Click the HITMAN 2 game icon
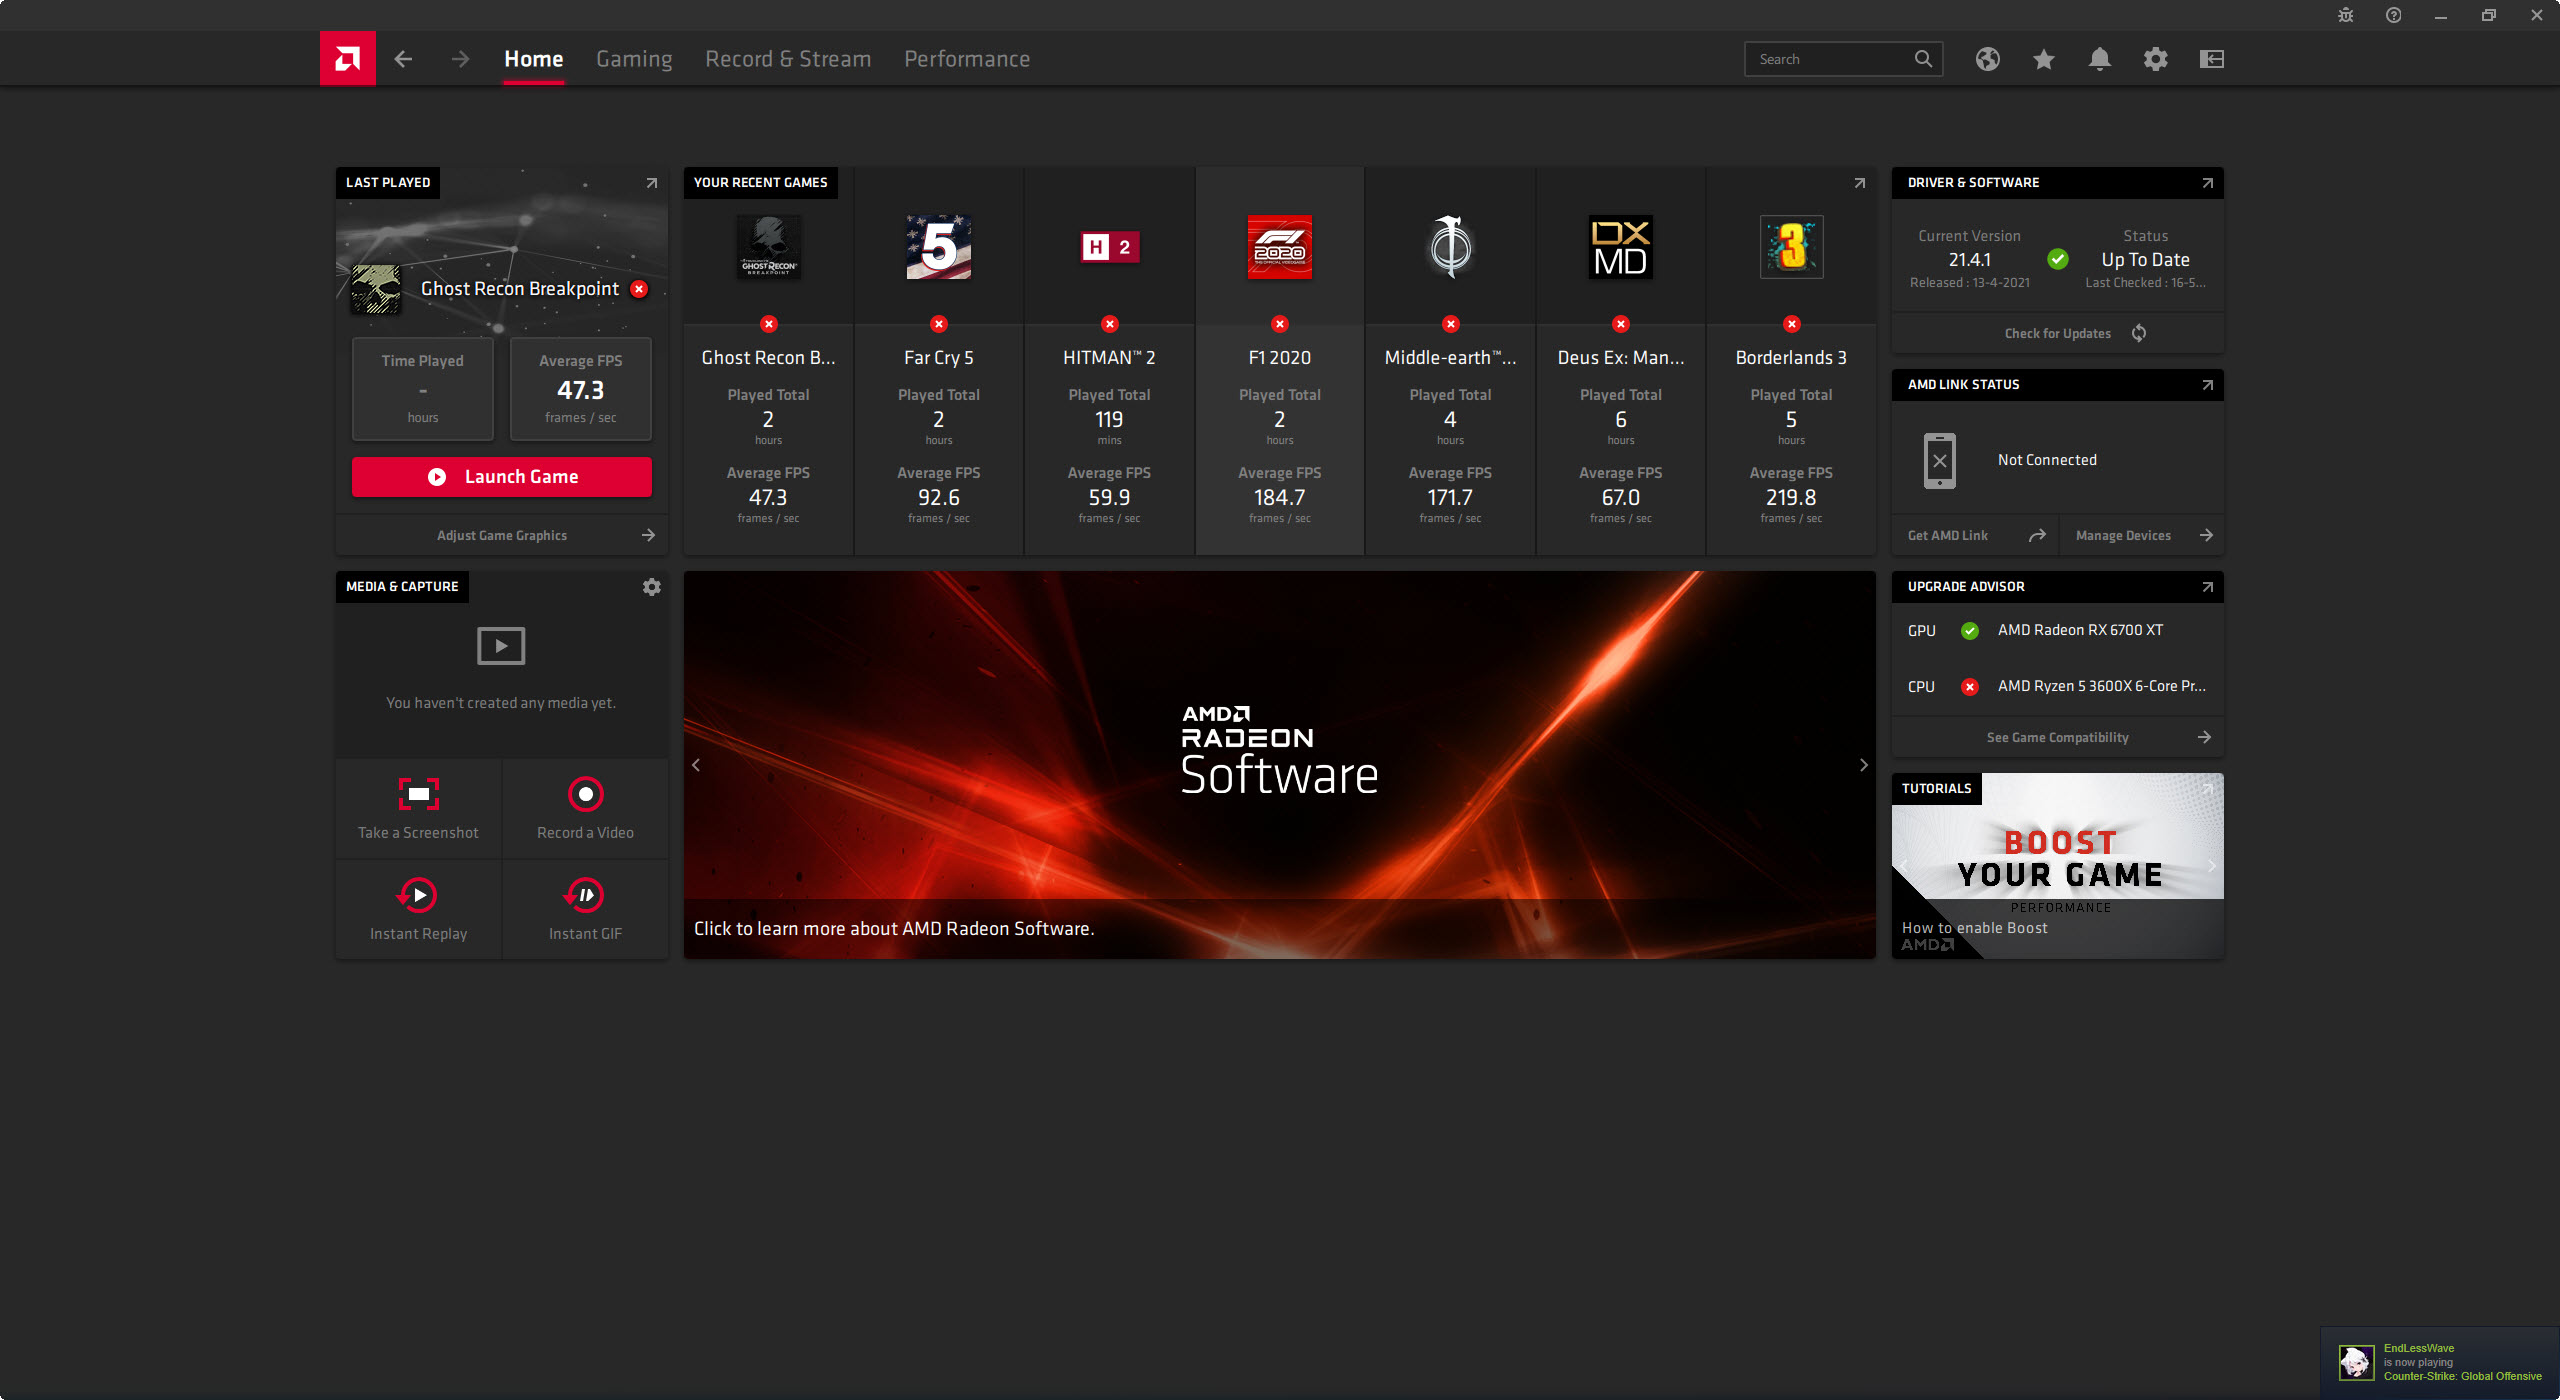This screenshot has width=2560, height=1400. [1110, 247]
